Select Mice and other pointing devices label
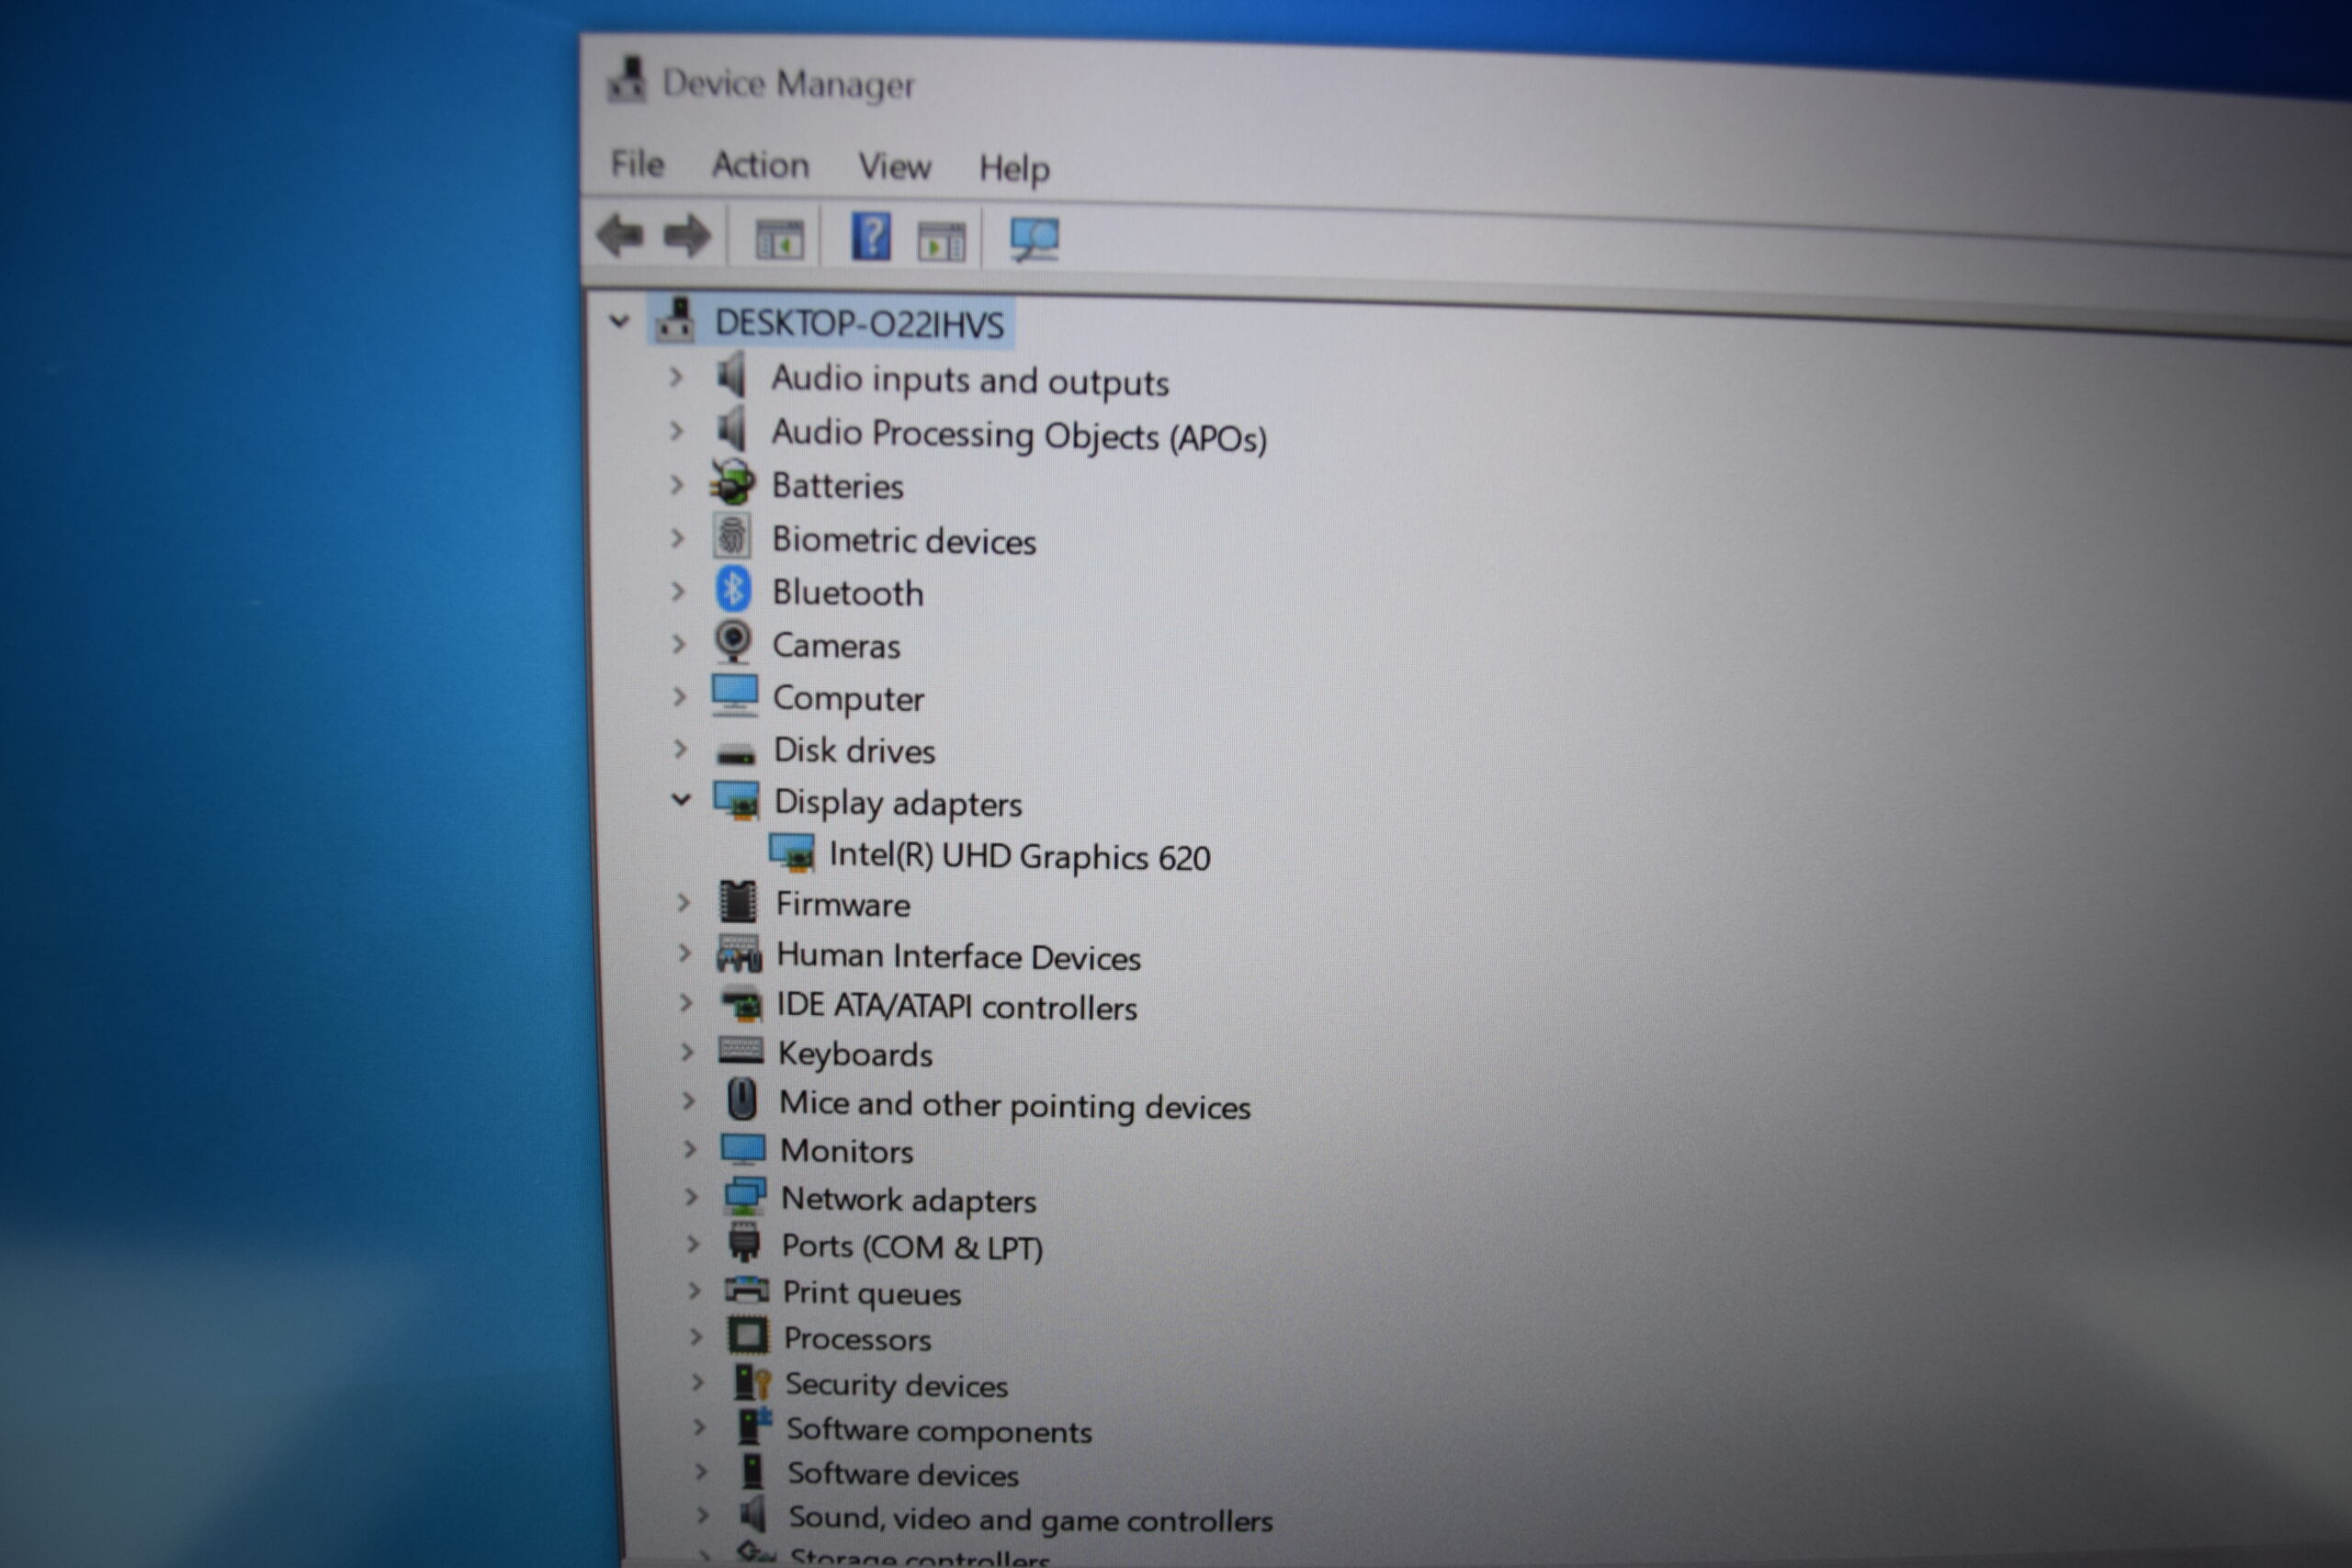The width and height of the screenshot is (2352, 1568). coord(1015,1105)
